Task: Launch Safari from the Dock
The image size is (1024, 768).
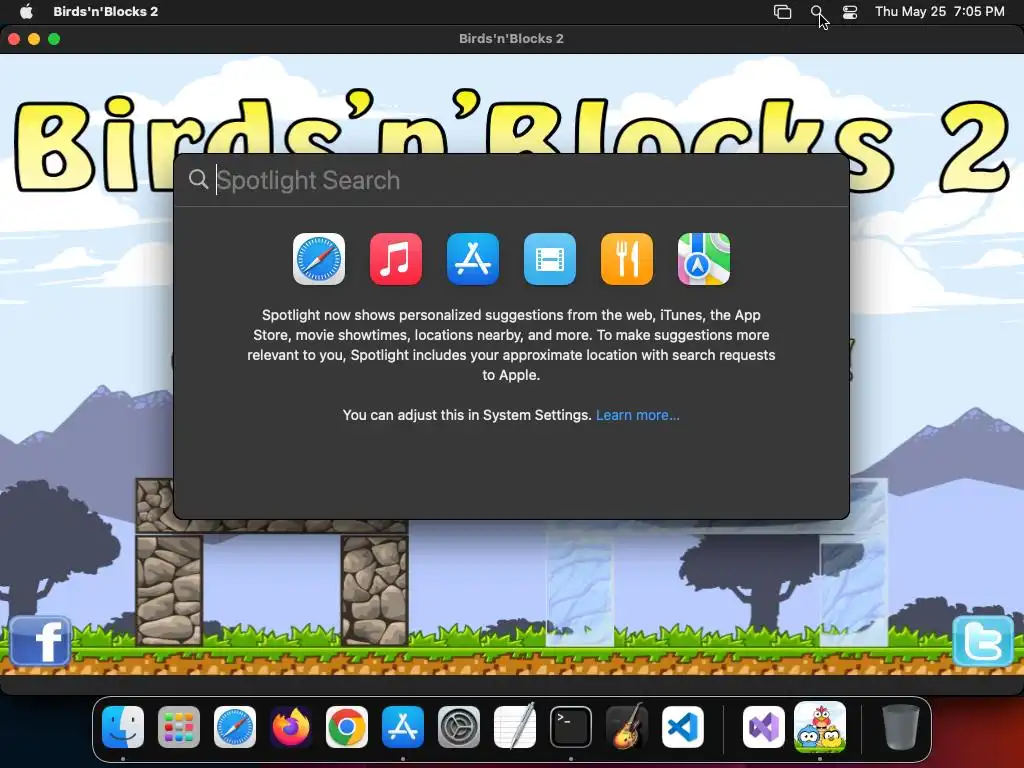Action: 235,727
